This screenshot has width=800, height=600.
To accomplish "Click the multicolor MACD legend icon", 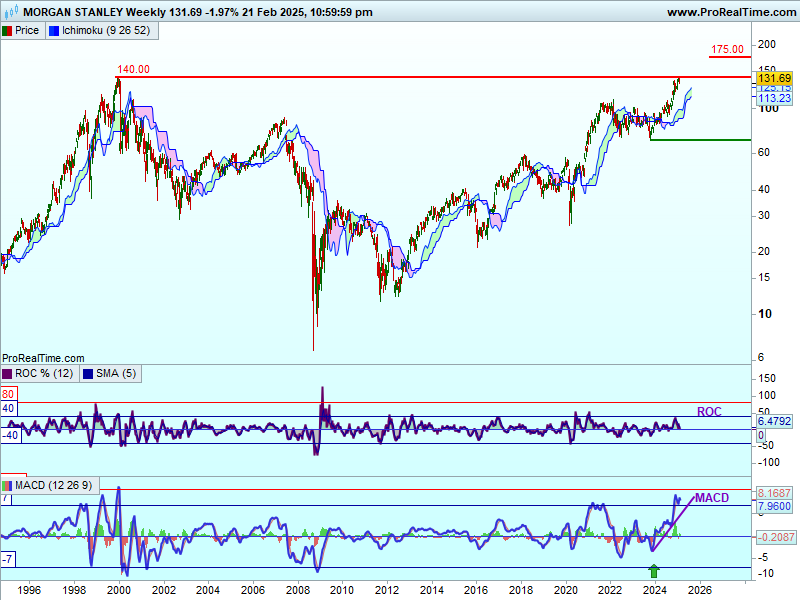I will [7, 485].
